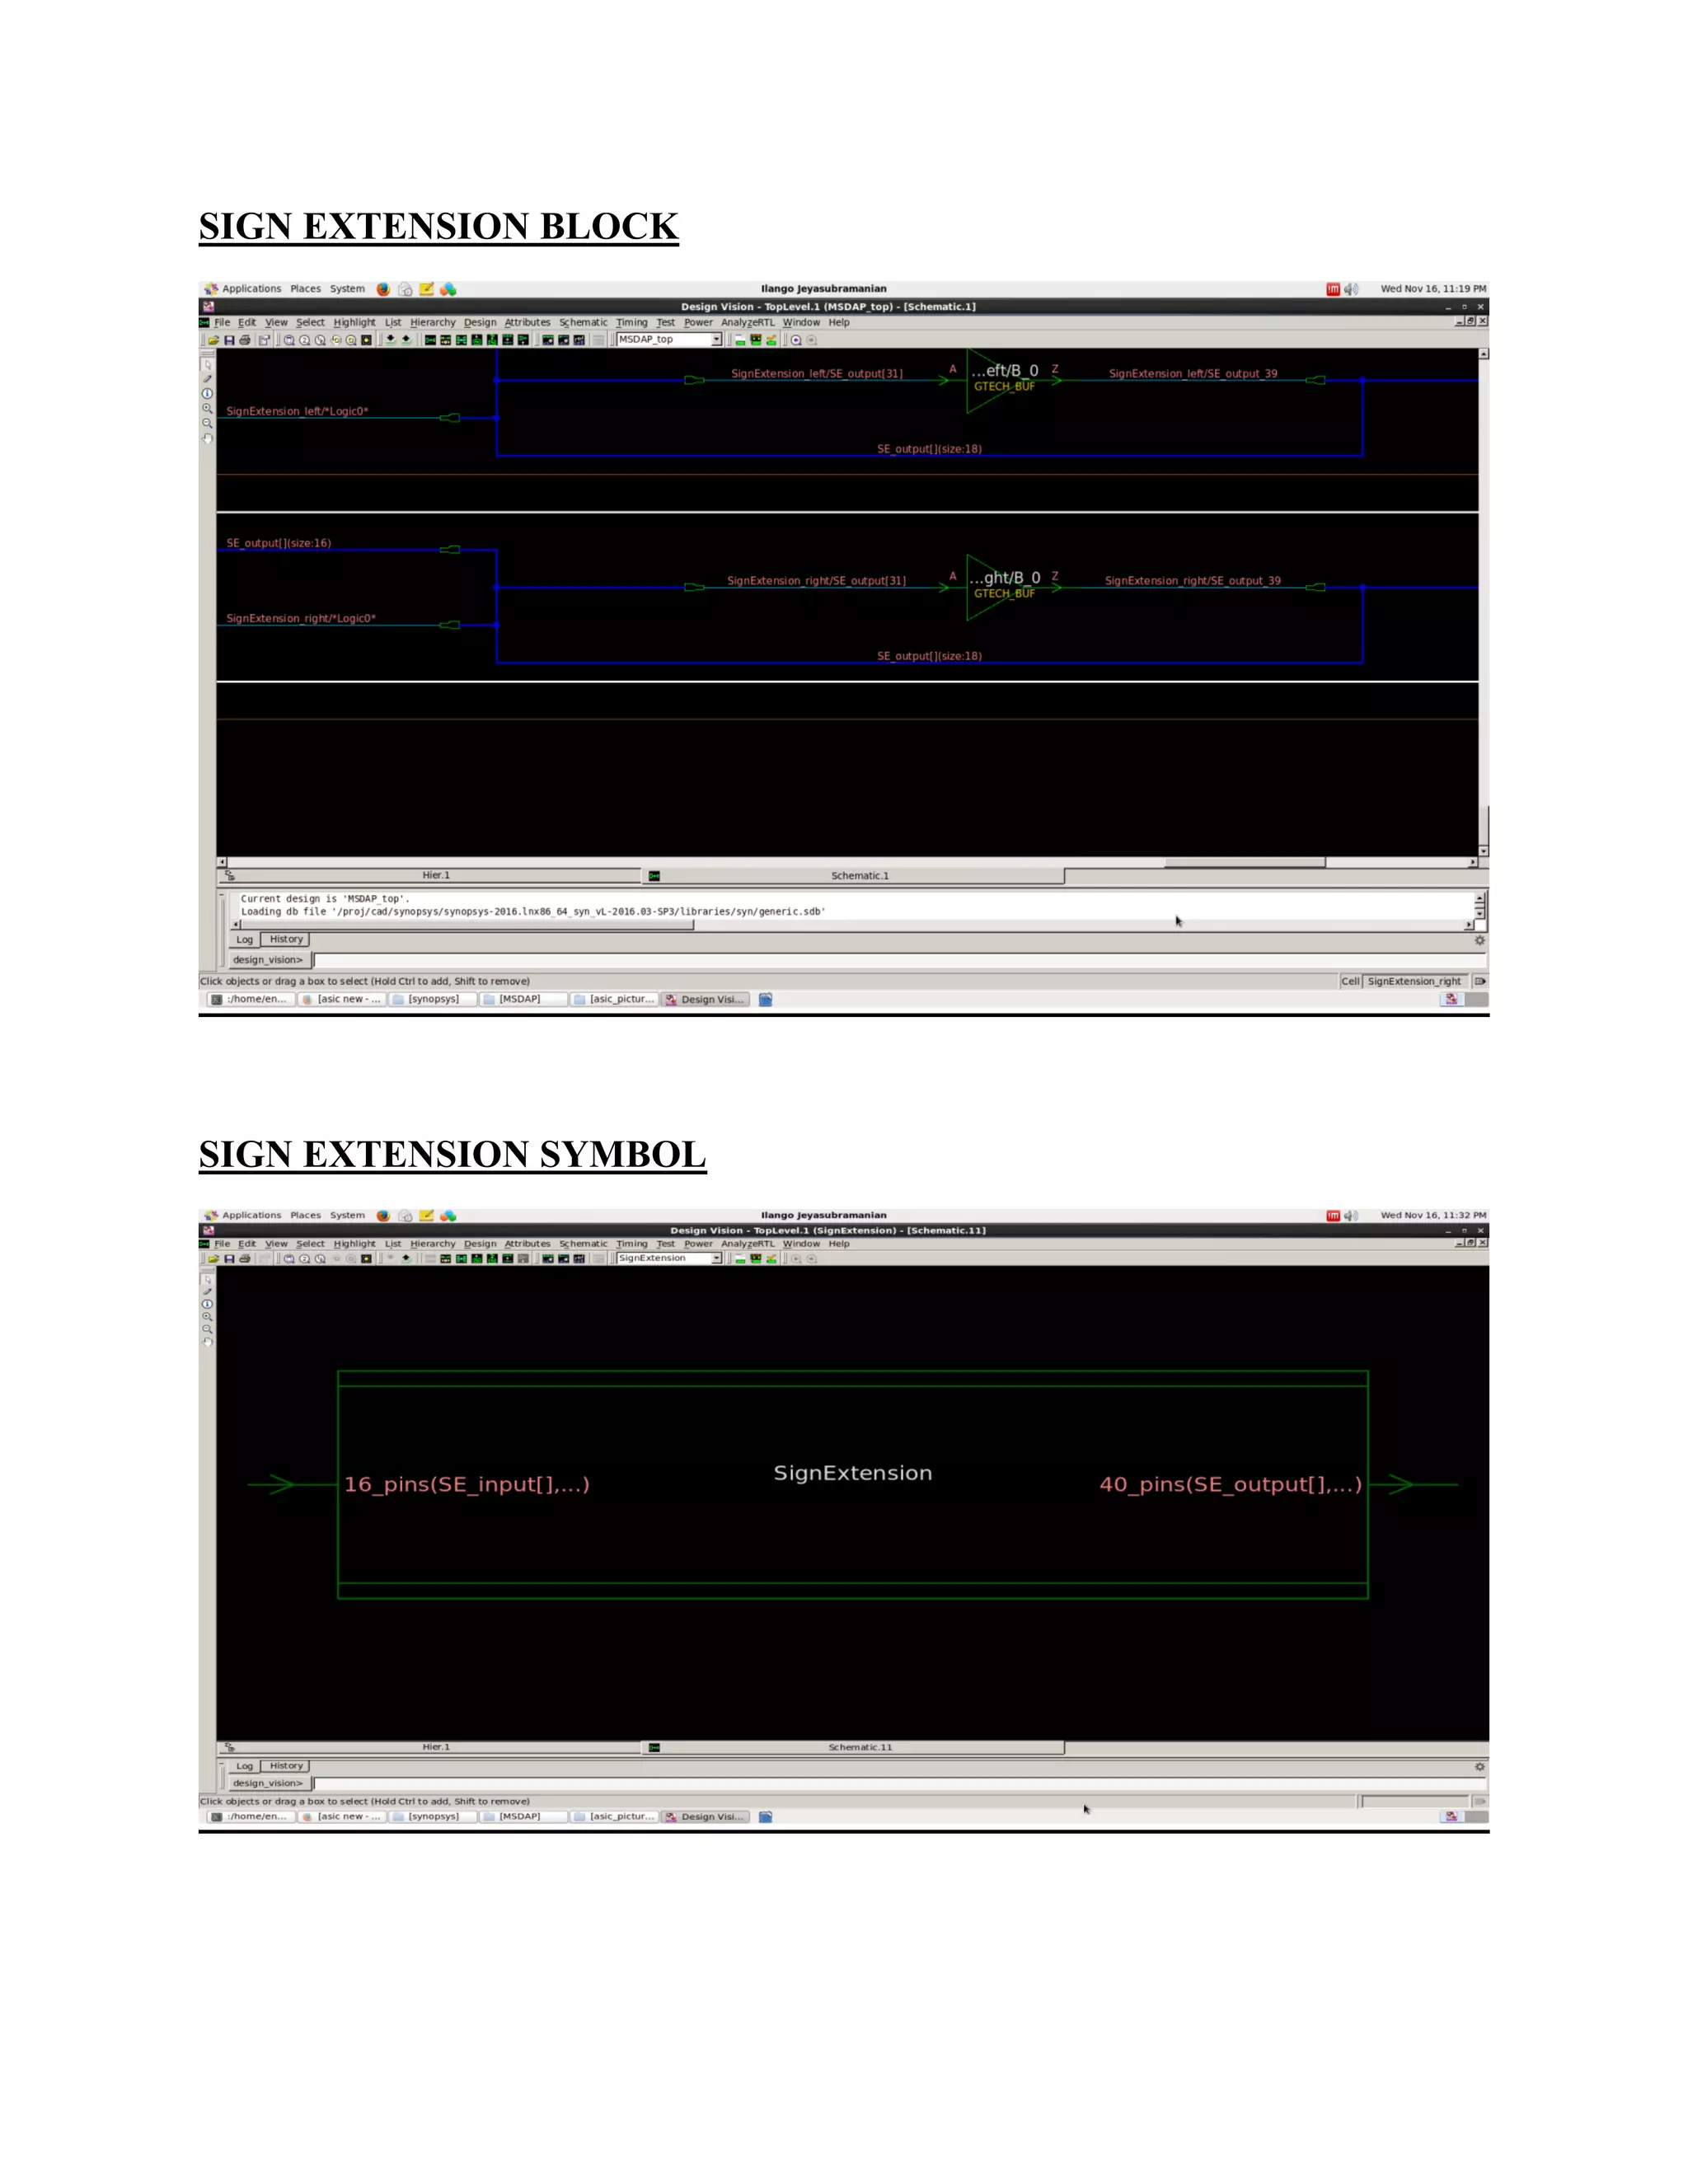Select the info 'i' tool in upper left sidebar
This screenshot has height=2184, width=1688.
(207, 393)
